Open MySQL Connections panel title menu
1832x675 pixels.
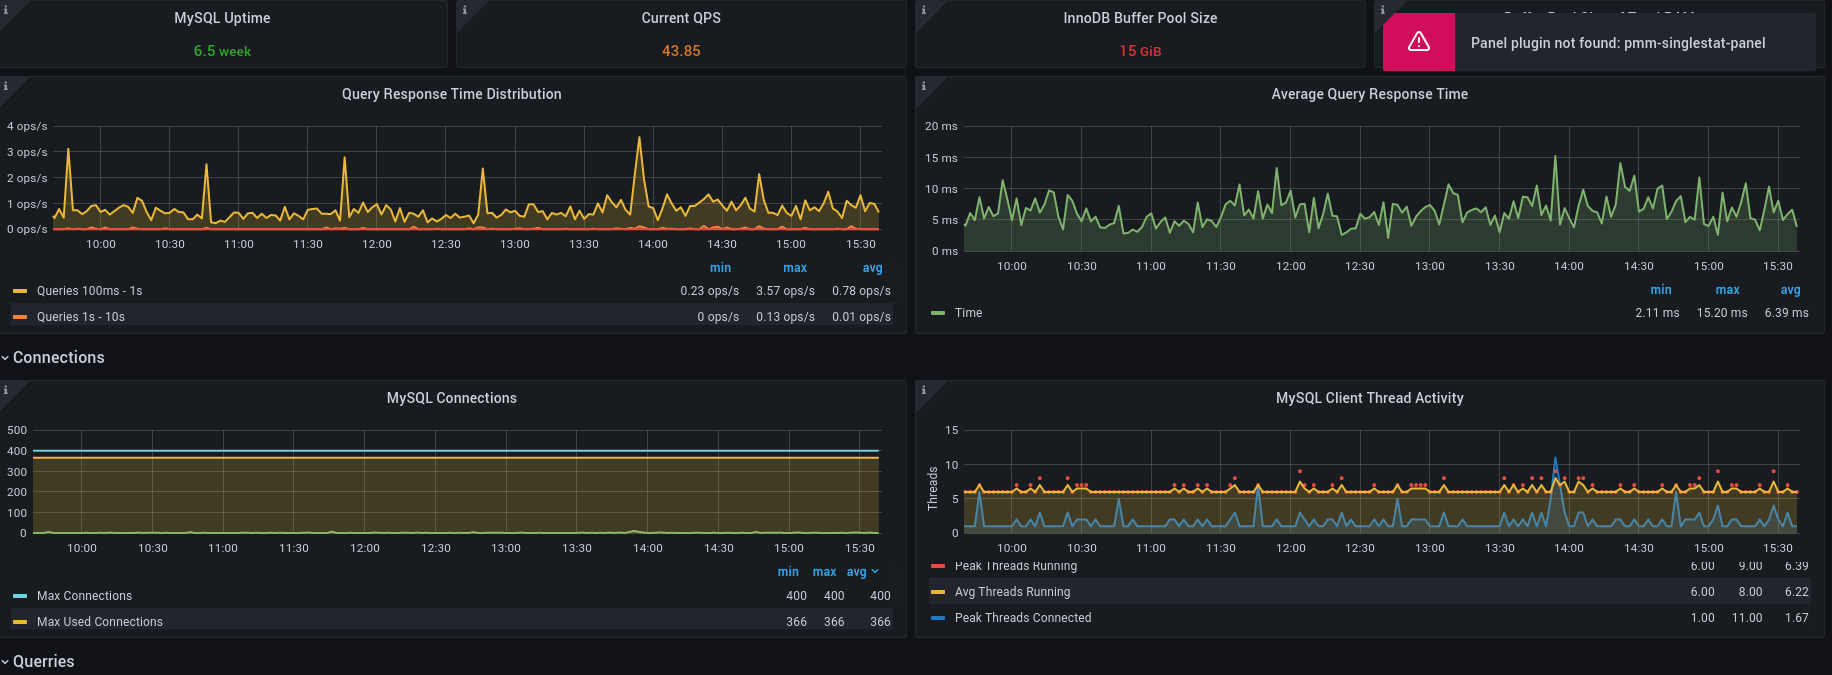click(451, 398)
